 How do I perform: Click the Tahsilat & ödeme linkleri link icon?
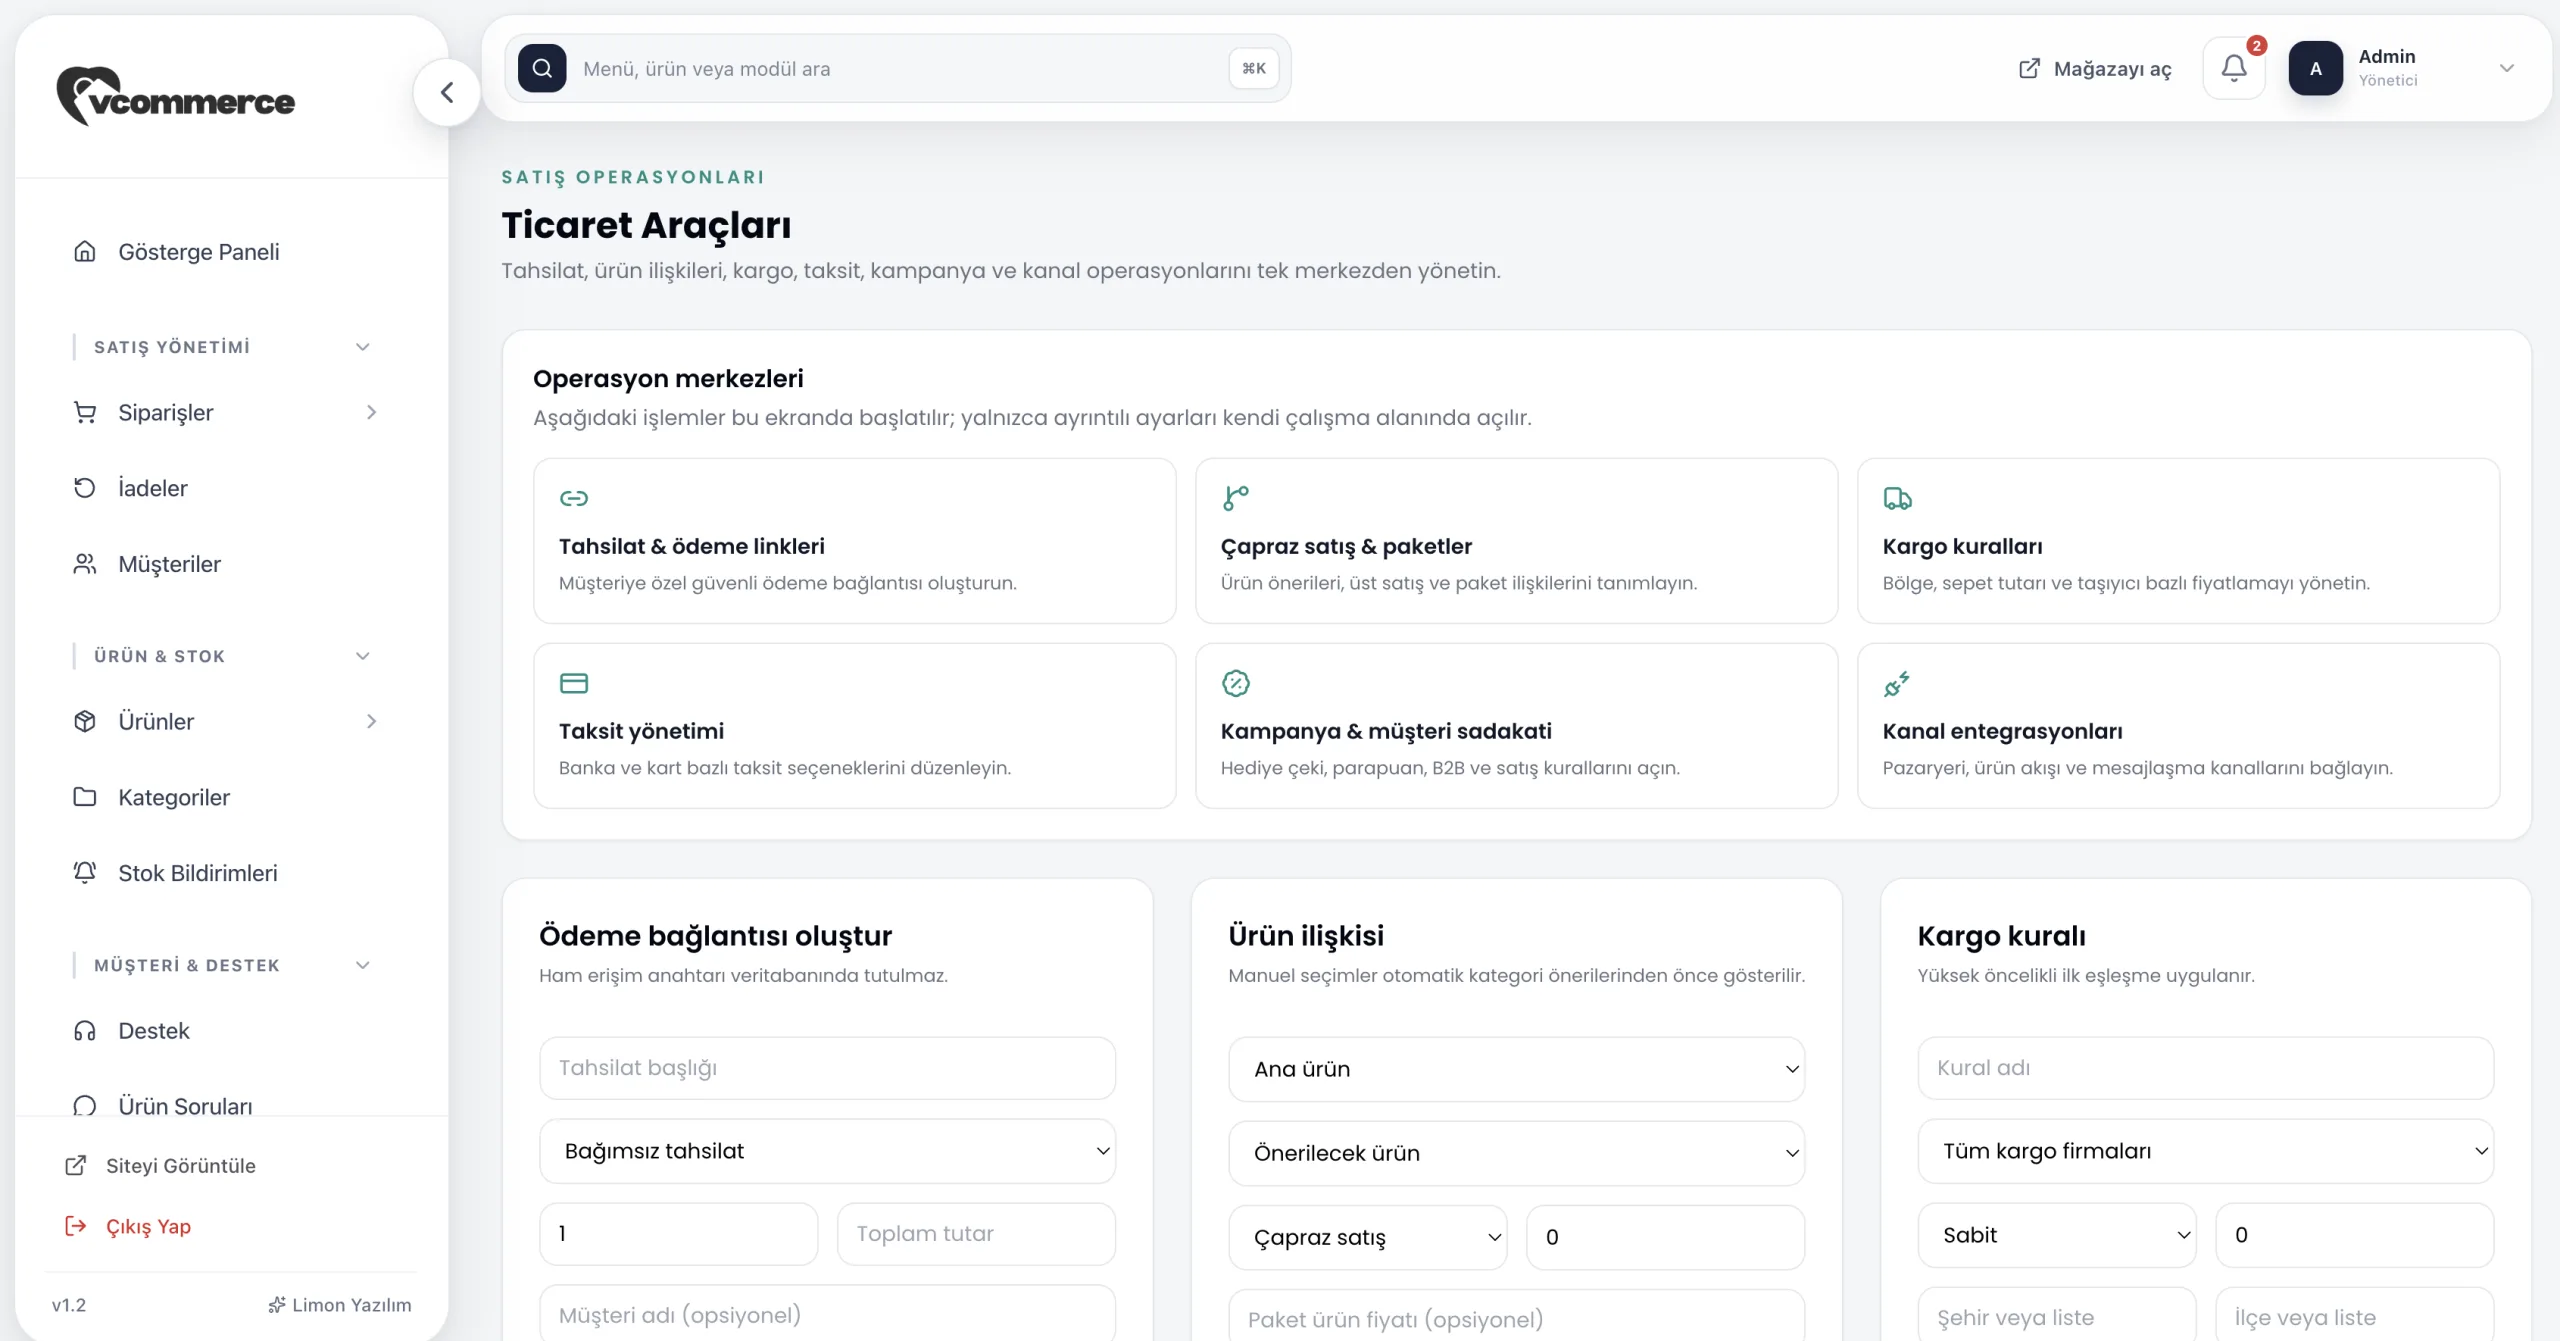[x=574, y=498]
